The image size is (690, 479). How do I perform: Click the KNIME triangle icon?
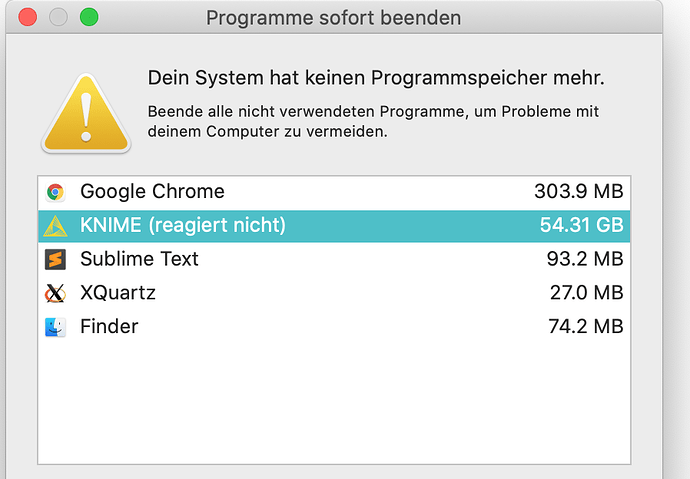point(55,226)
